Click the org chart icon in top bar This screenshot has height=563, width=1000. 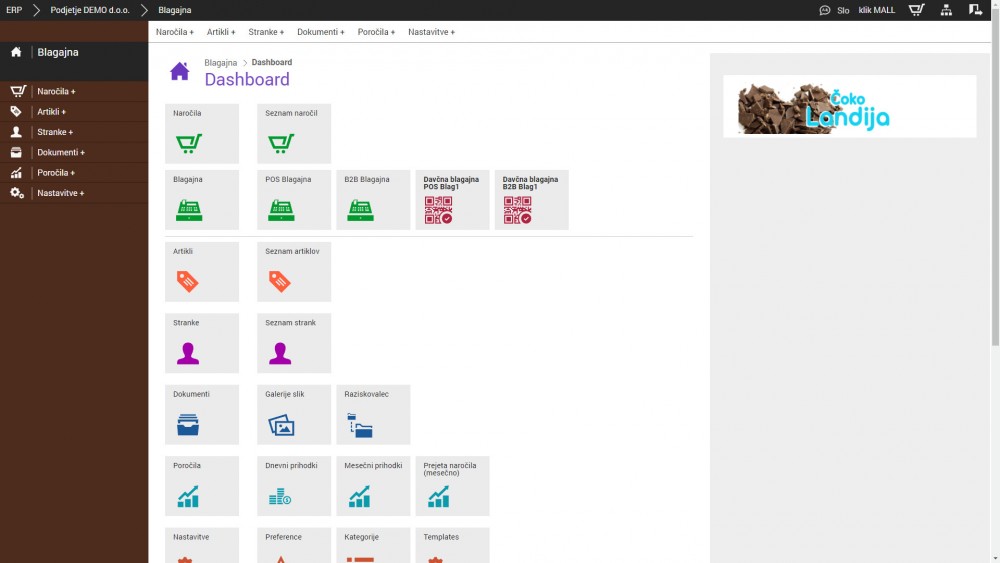pyautogui.click(x=946, y=10)
